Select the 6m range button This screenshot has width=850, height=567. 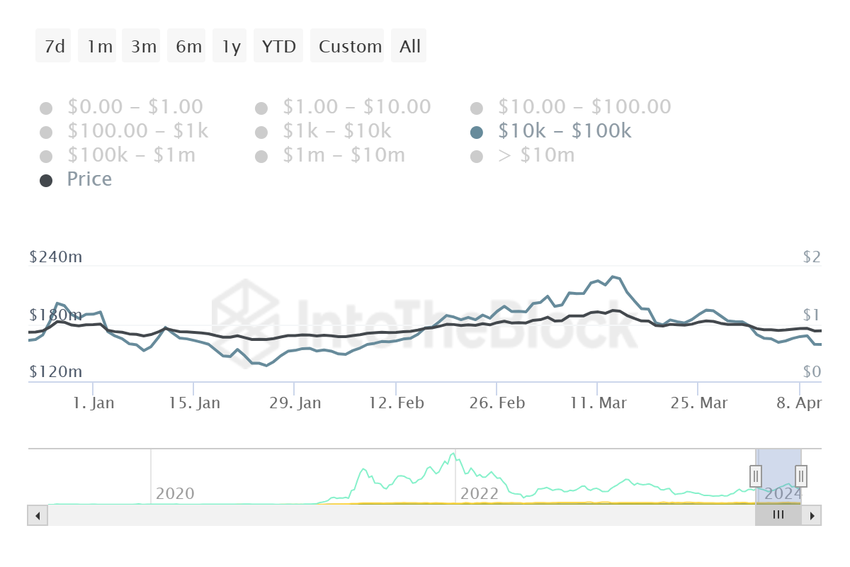coord(188,46)
